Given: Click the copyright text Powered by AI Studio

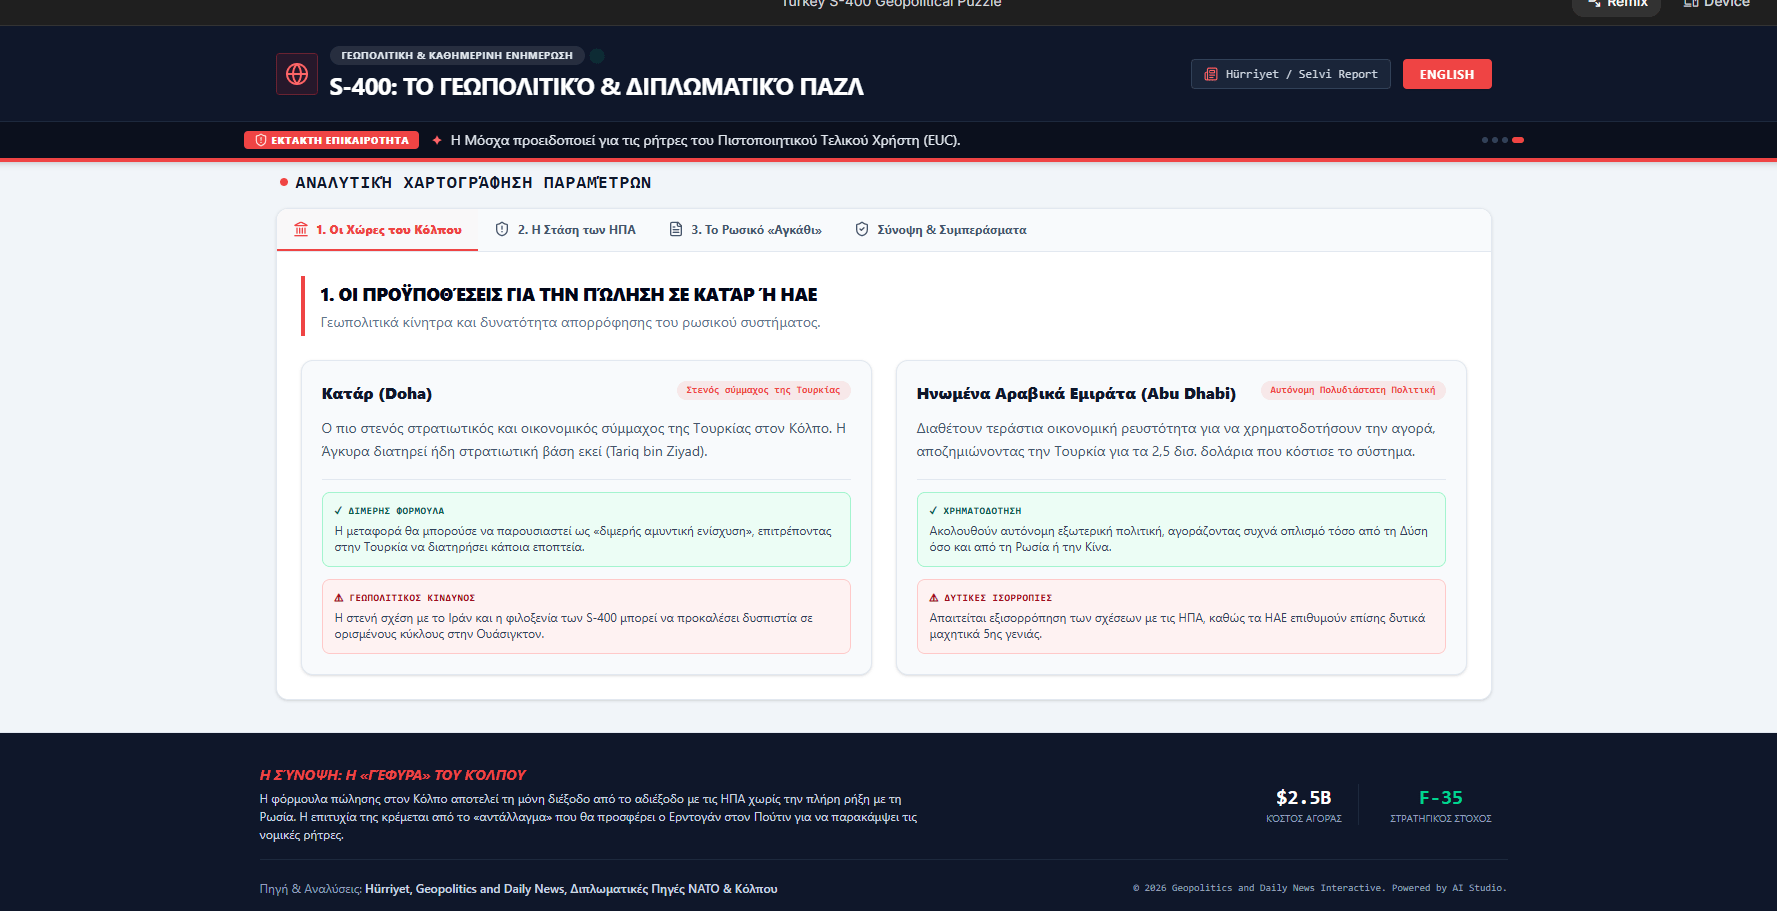Looking at the screenshot, I should (x=1319, y=888).
